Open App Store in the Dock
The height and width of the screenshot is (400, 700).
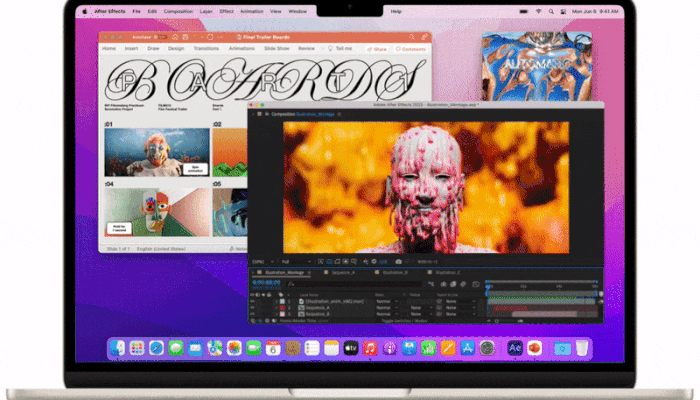coord(467,348)
